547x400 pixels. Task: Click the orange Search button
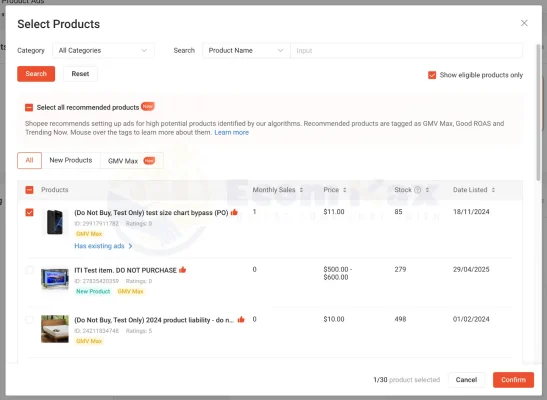click(36, 74)
